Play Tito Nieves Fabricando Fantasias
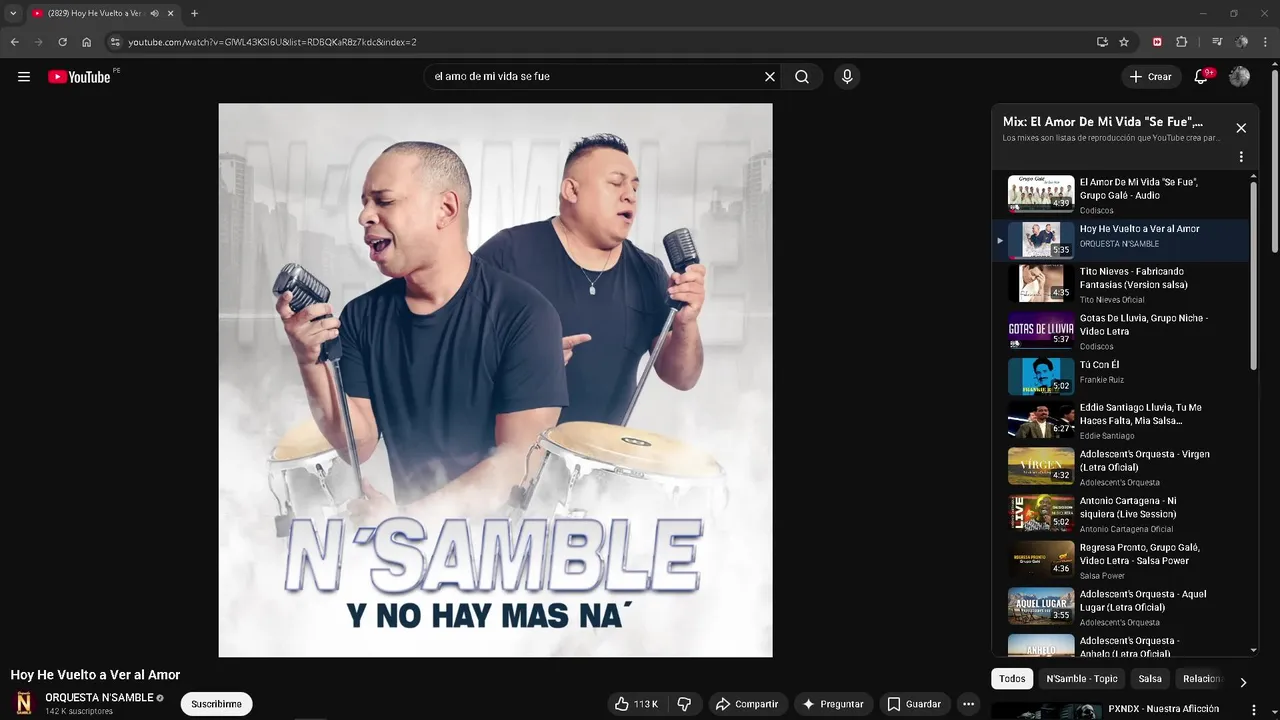 [1120, 285]
